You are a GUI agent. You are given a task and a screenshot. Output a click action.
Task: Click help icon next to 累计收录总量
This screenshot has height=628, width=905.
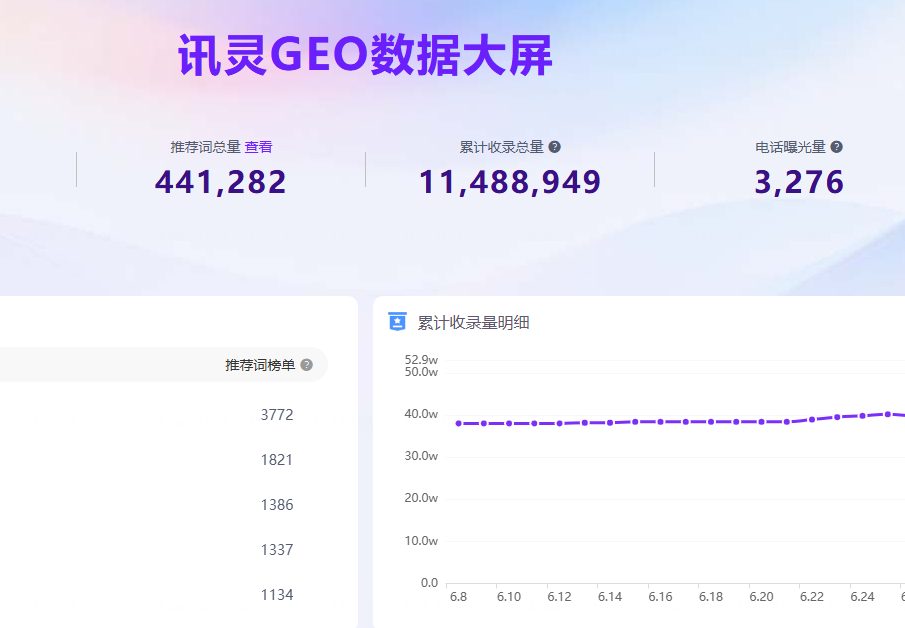pos(555,147)
